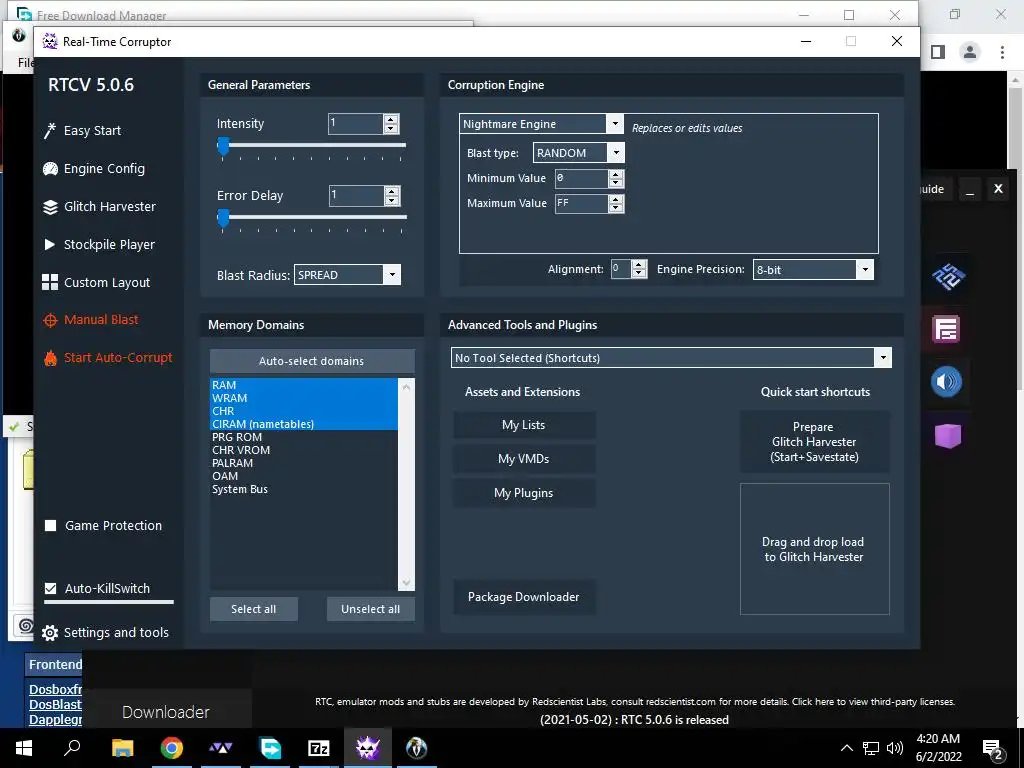Increase the Alignment stepper value

[639, 264]
